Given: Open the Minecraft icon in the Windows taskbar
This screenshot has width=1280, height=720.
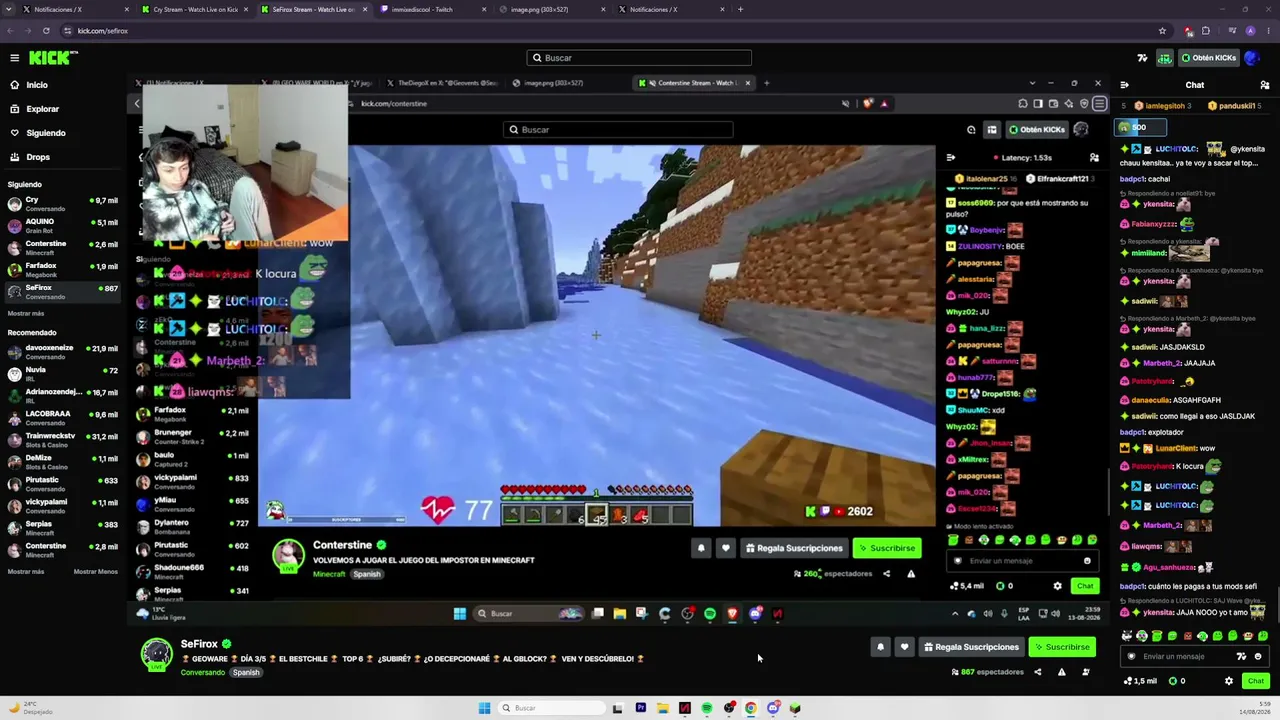Looking at the screenshot, I should [x=795, y=708].
